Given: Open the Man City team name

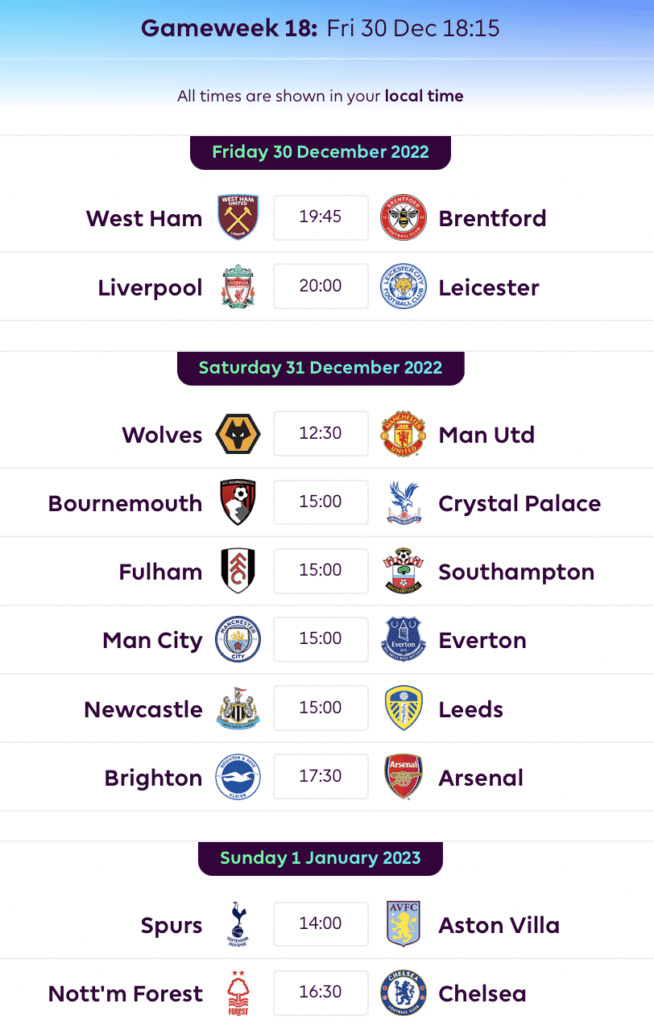Looking at the screenshot, I should point(152,641).
